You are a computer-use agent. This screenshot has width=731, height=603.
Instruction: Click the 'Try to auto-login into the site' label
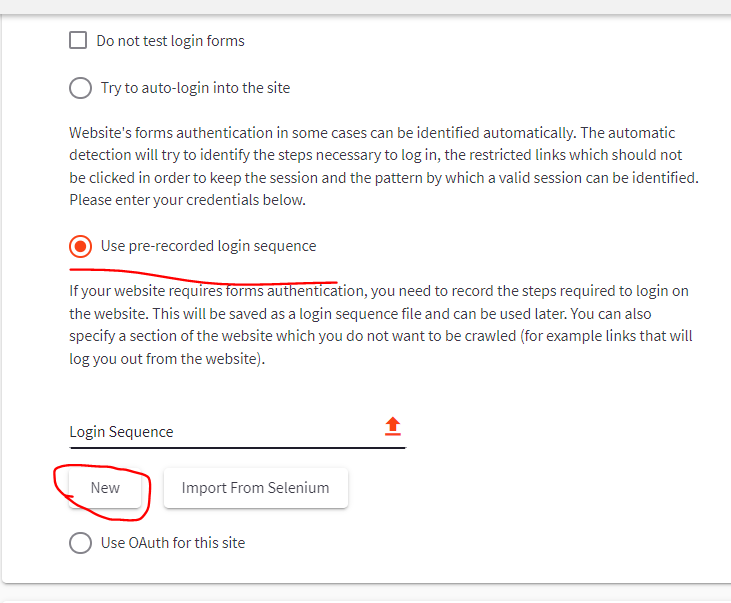coord(195,88)
